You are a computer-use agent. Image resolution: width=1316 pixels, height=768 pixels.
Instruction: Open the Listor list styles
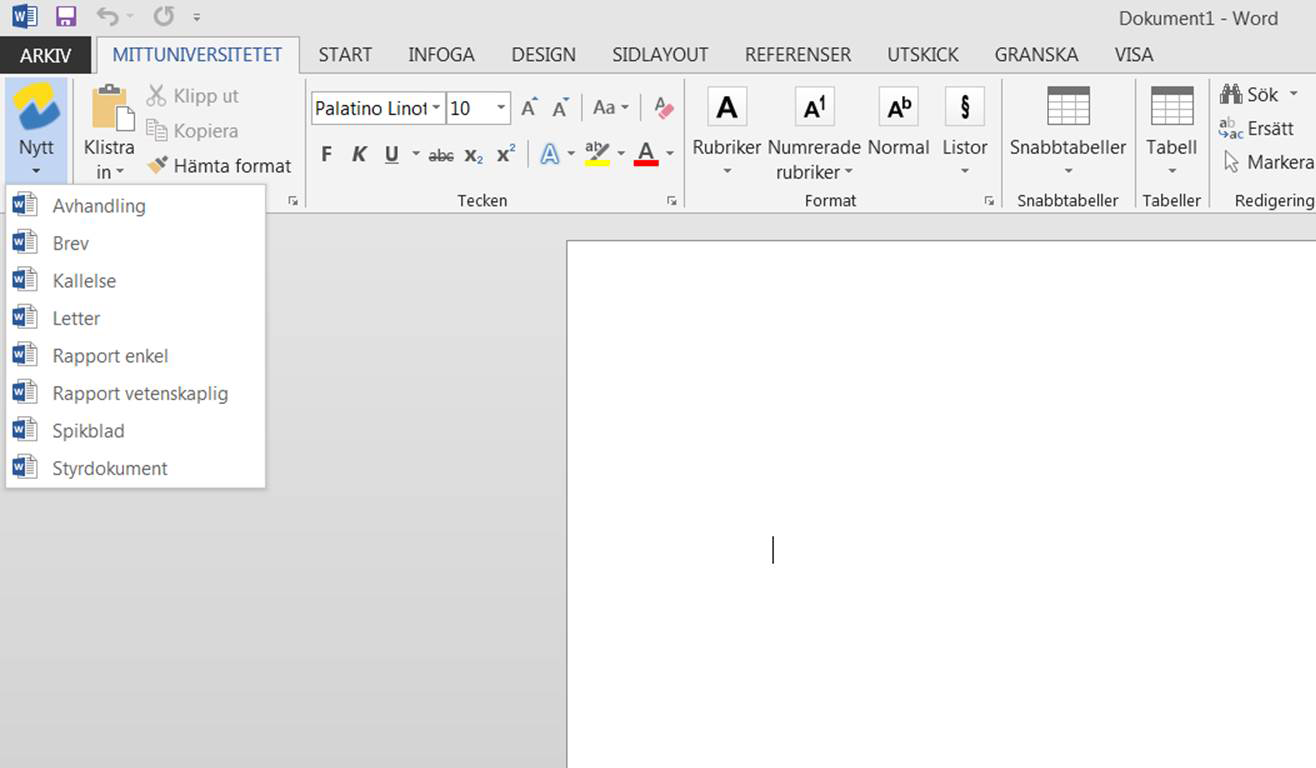point(965,131)
